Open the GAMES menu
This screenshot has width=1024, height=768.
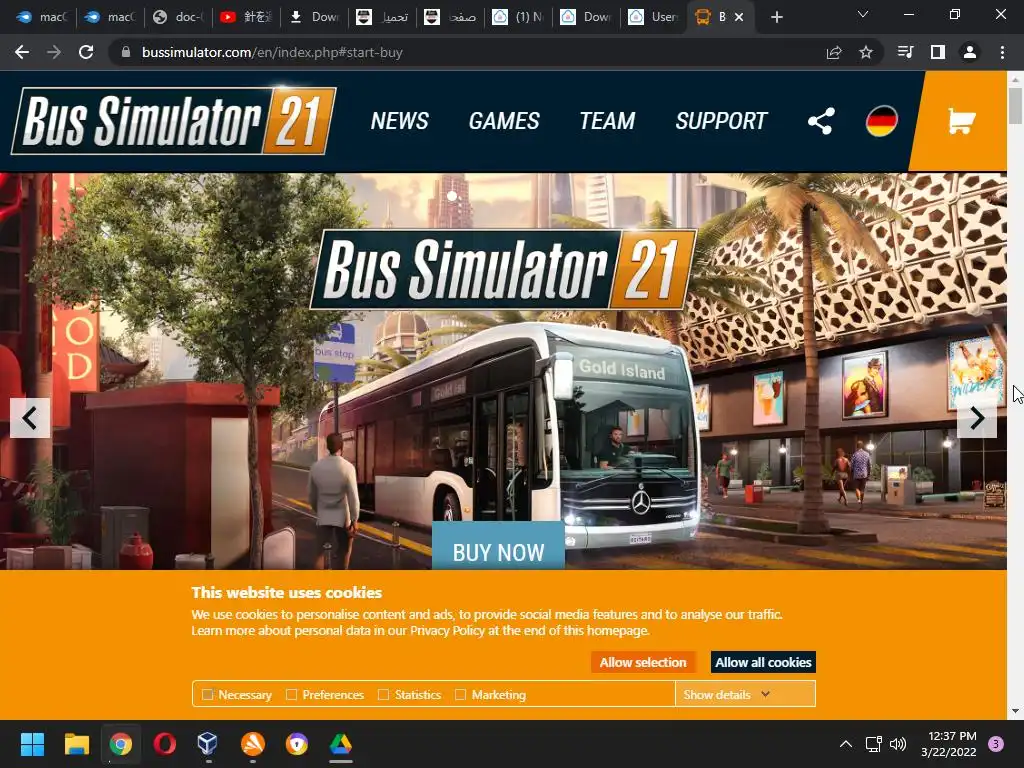pos(504,121)
